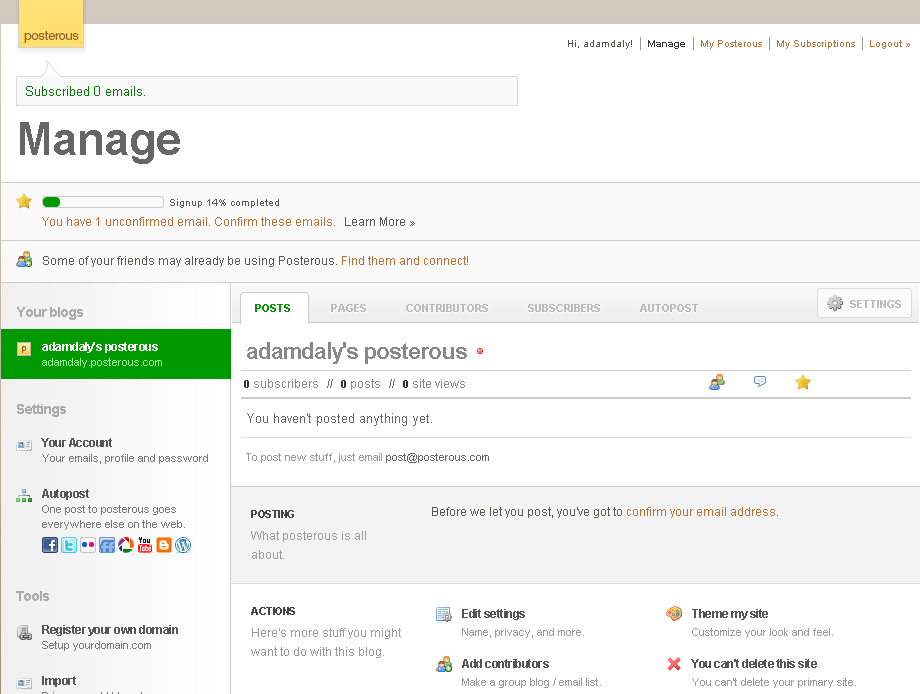Click the comment bubble icon in stats row

tap(760, 382)
